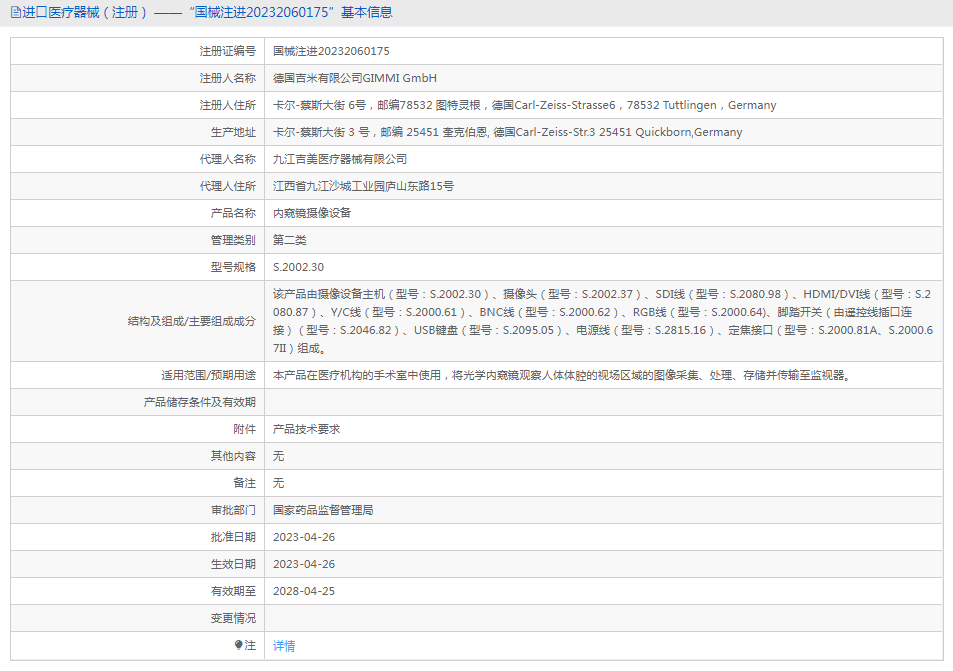The height and width of the screenshot is (671, 953).
Task: Select the page title 进口医疗器械（注册）
Action: coord(85,12)
